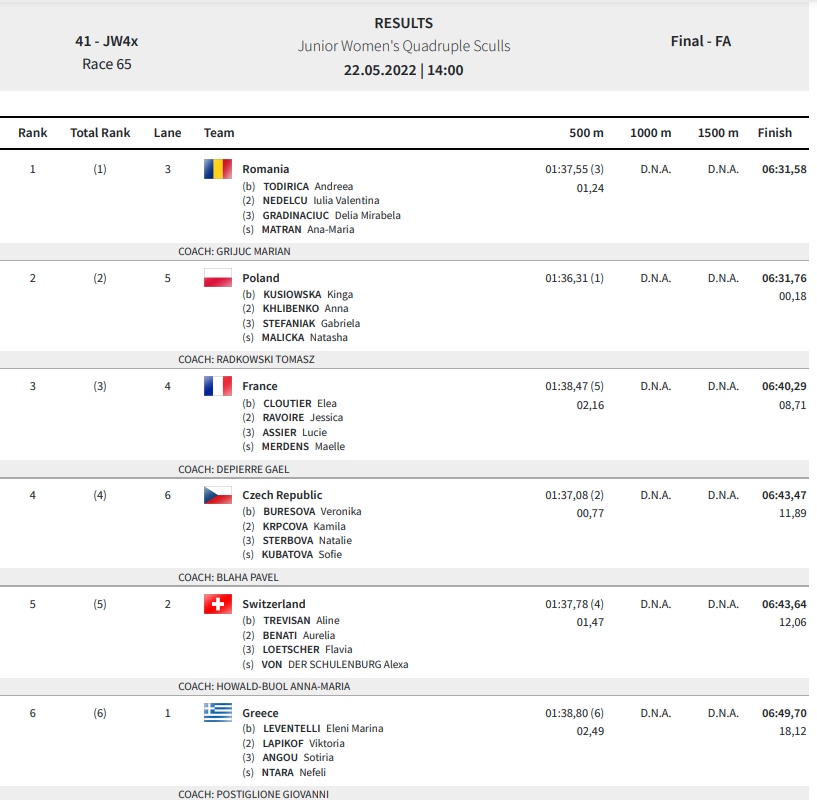The image size is (817, 800).
Task: Click rower name TODIRICA Andreea
Action: click(308, 187)
